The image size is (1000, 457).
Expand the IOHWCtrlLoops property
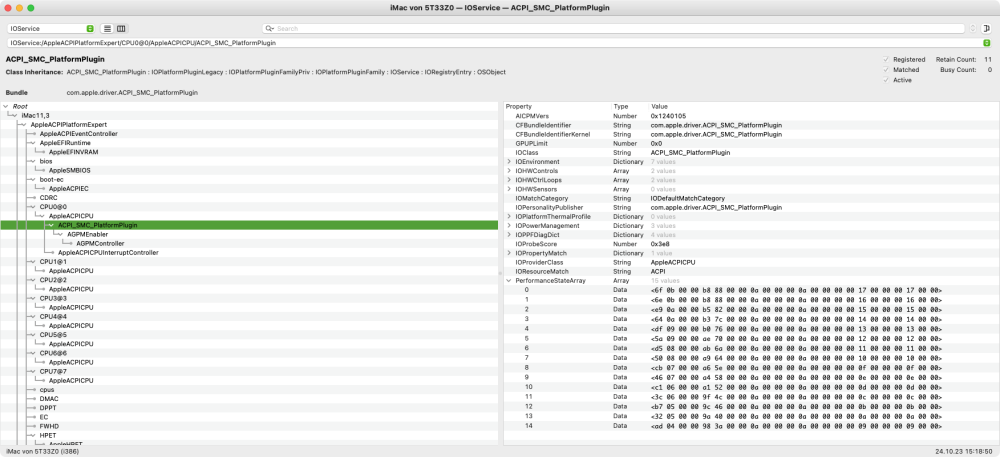tap(509, 180)
